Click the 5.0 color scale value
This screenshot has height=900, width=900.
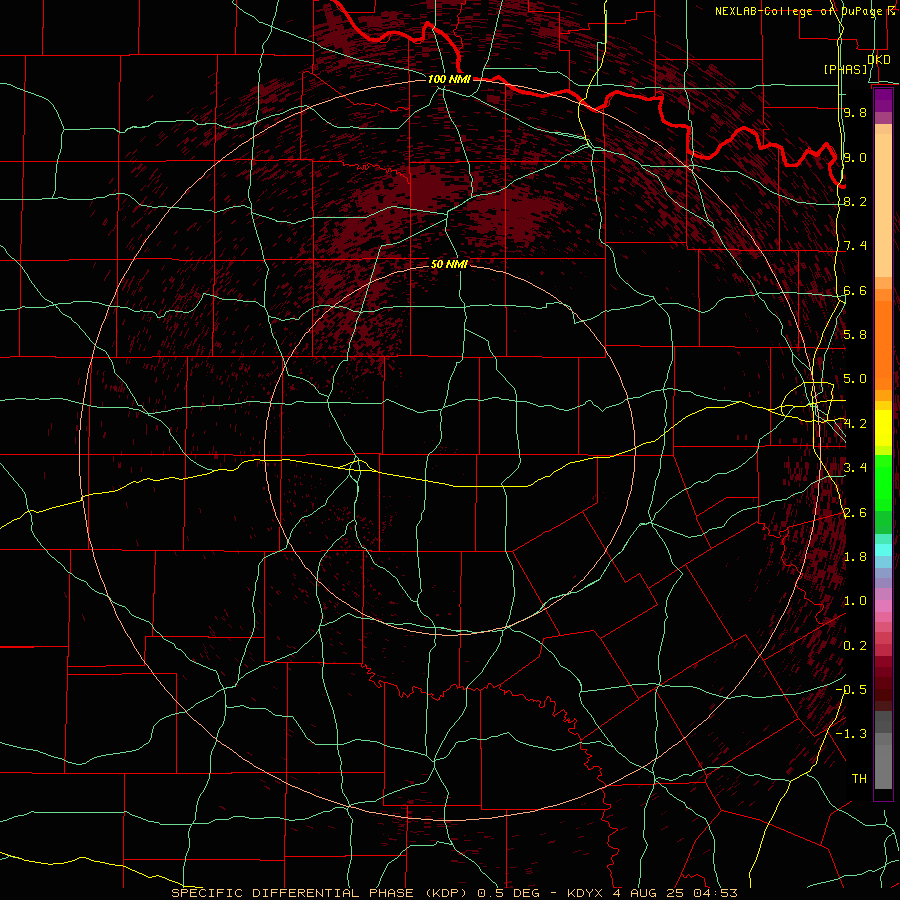coord(855,379)
